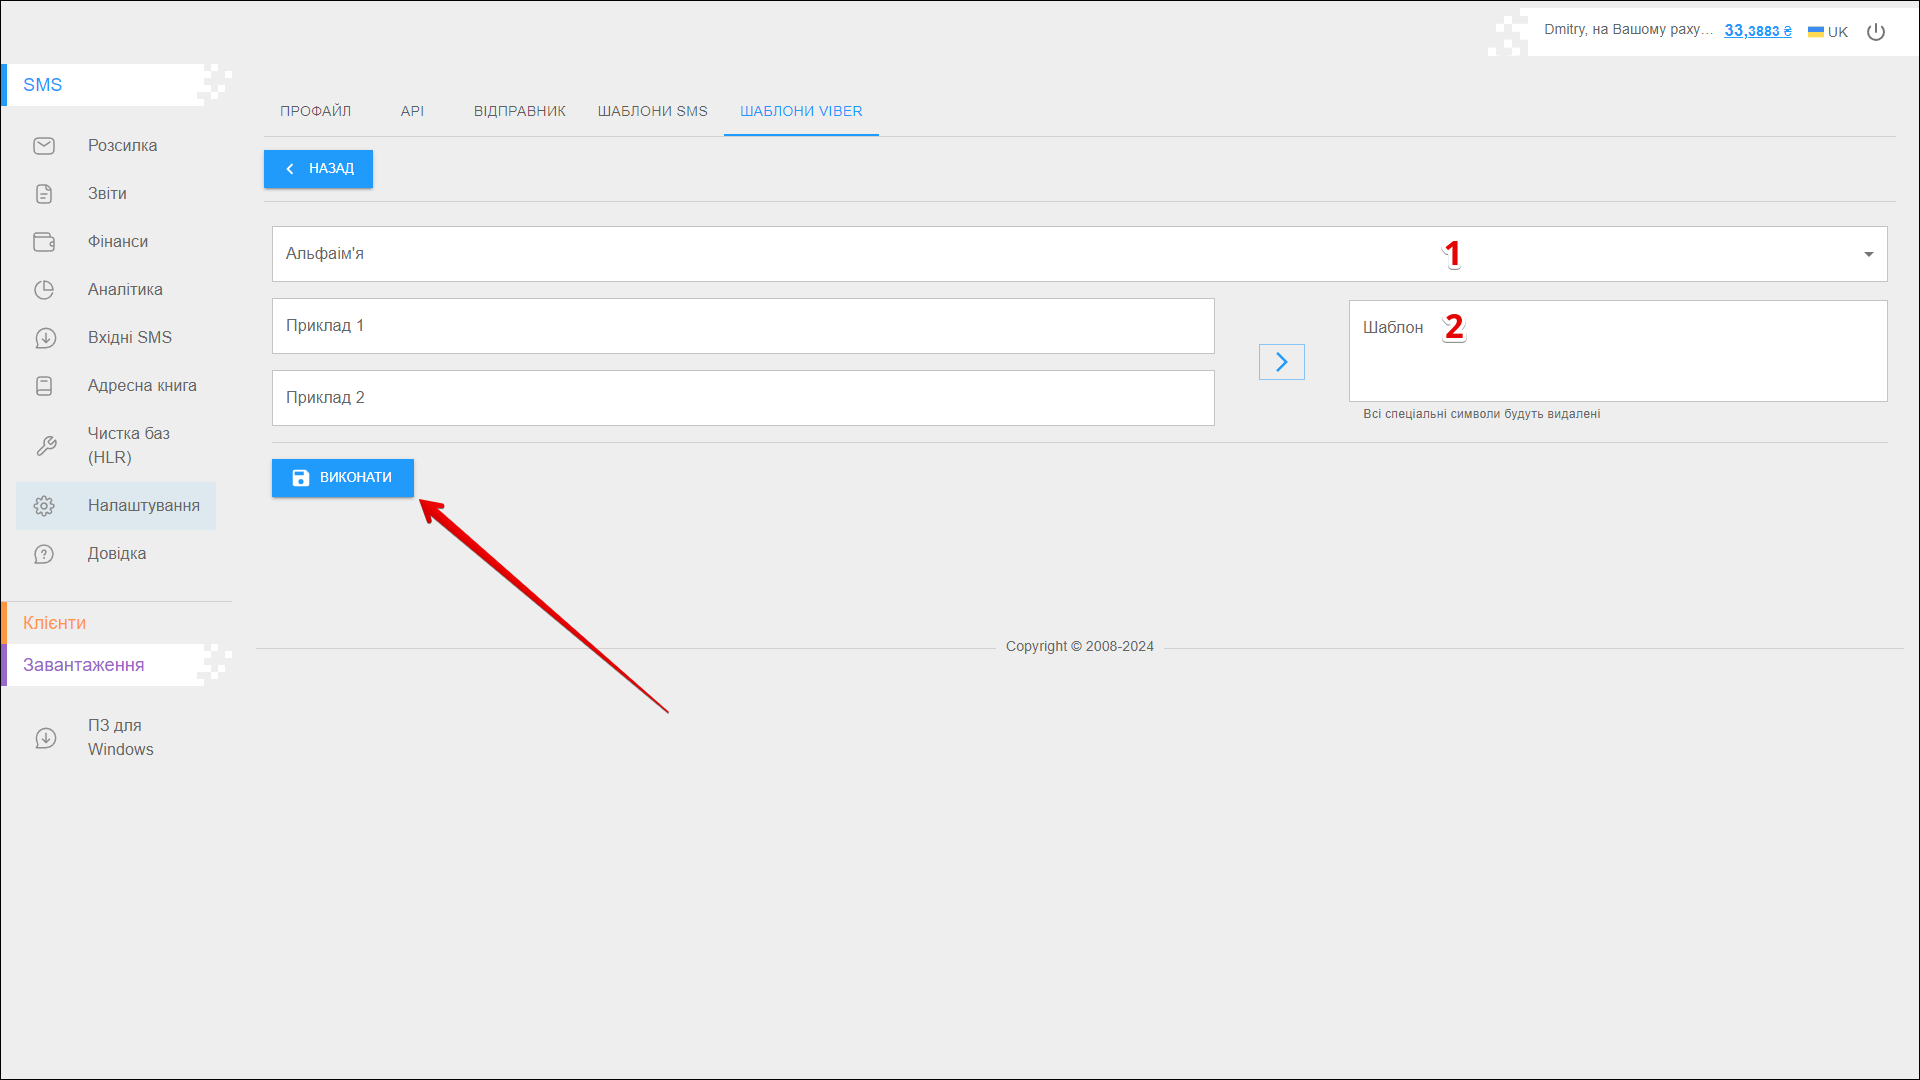
Task: Click the account balance link
Action: [x=1757, y=31]
